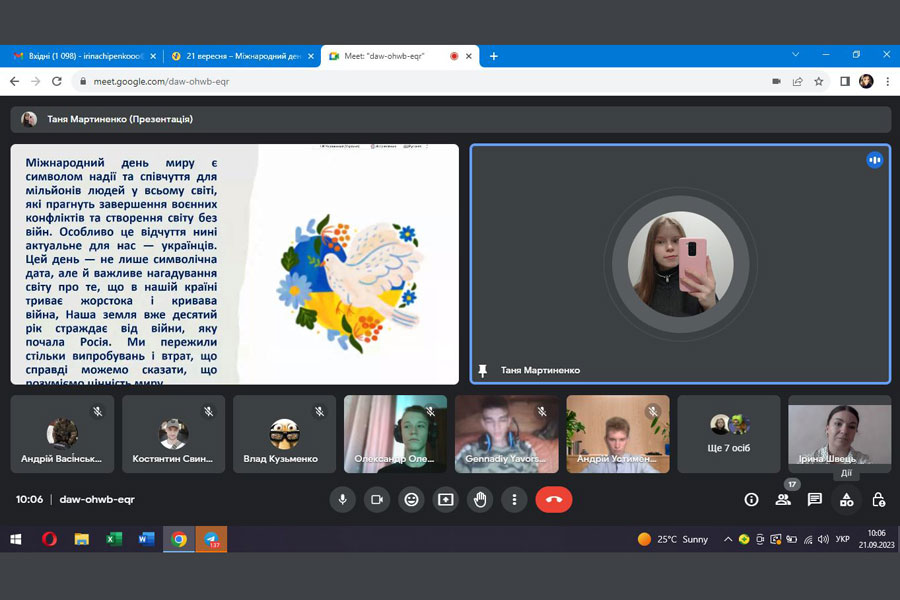Click the pinned Таня Мартиненко video tile
The width and height of the screenshot is (900, 600).
pyautogui.click(x=680, y=264)
